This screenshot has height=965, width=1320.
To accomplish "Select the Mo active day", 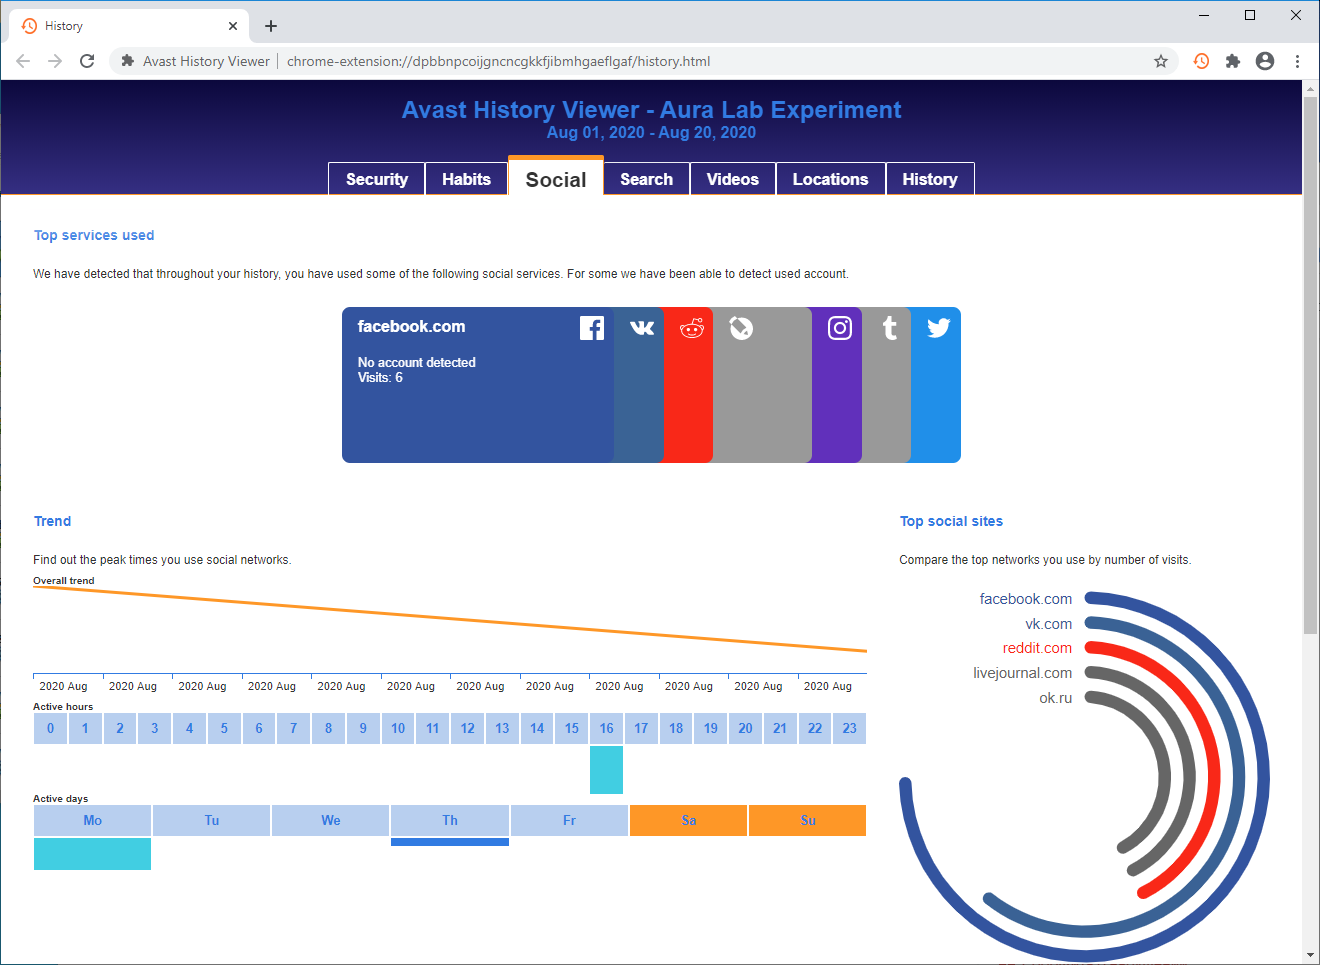I will pyautogui.click(x=93, y=820).
